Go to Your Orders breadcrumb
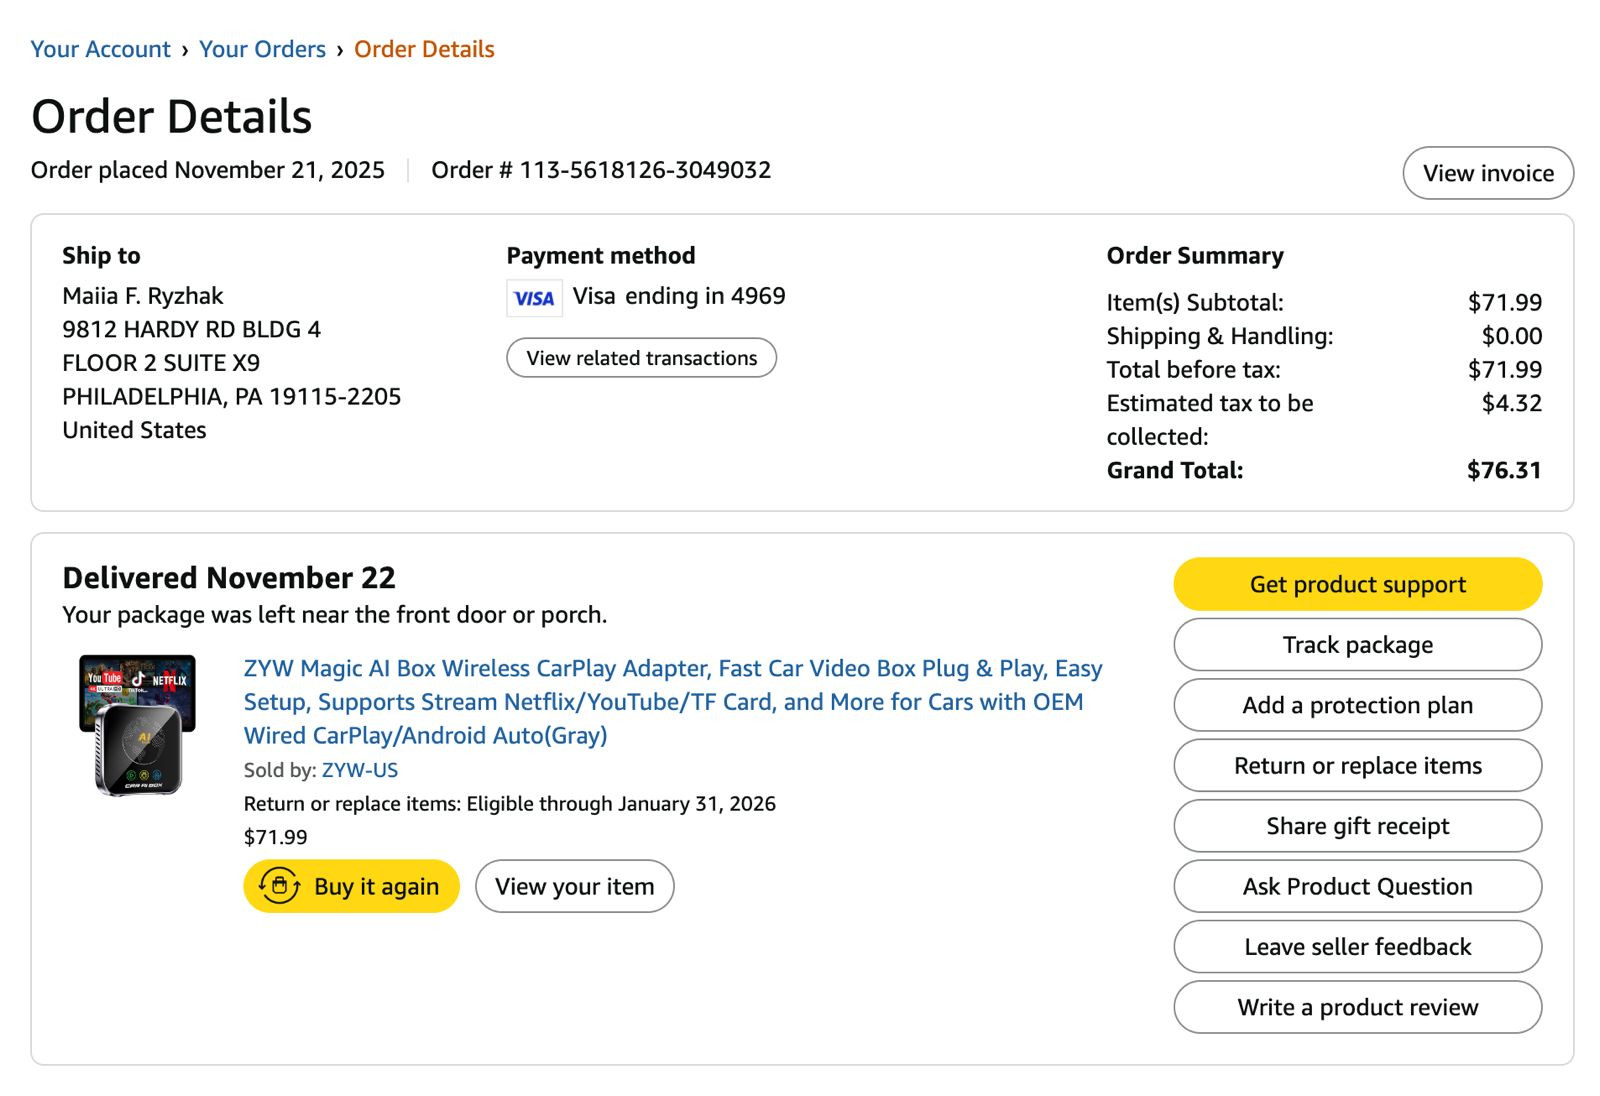The width and height of the screenshot is (1600, 1096). tap(262, 49)
